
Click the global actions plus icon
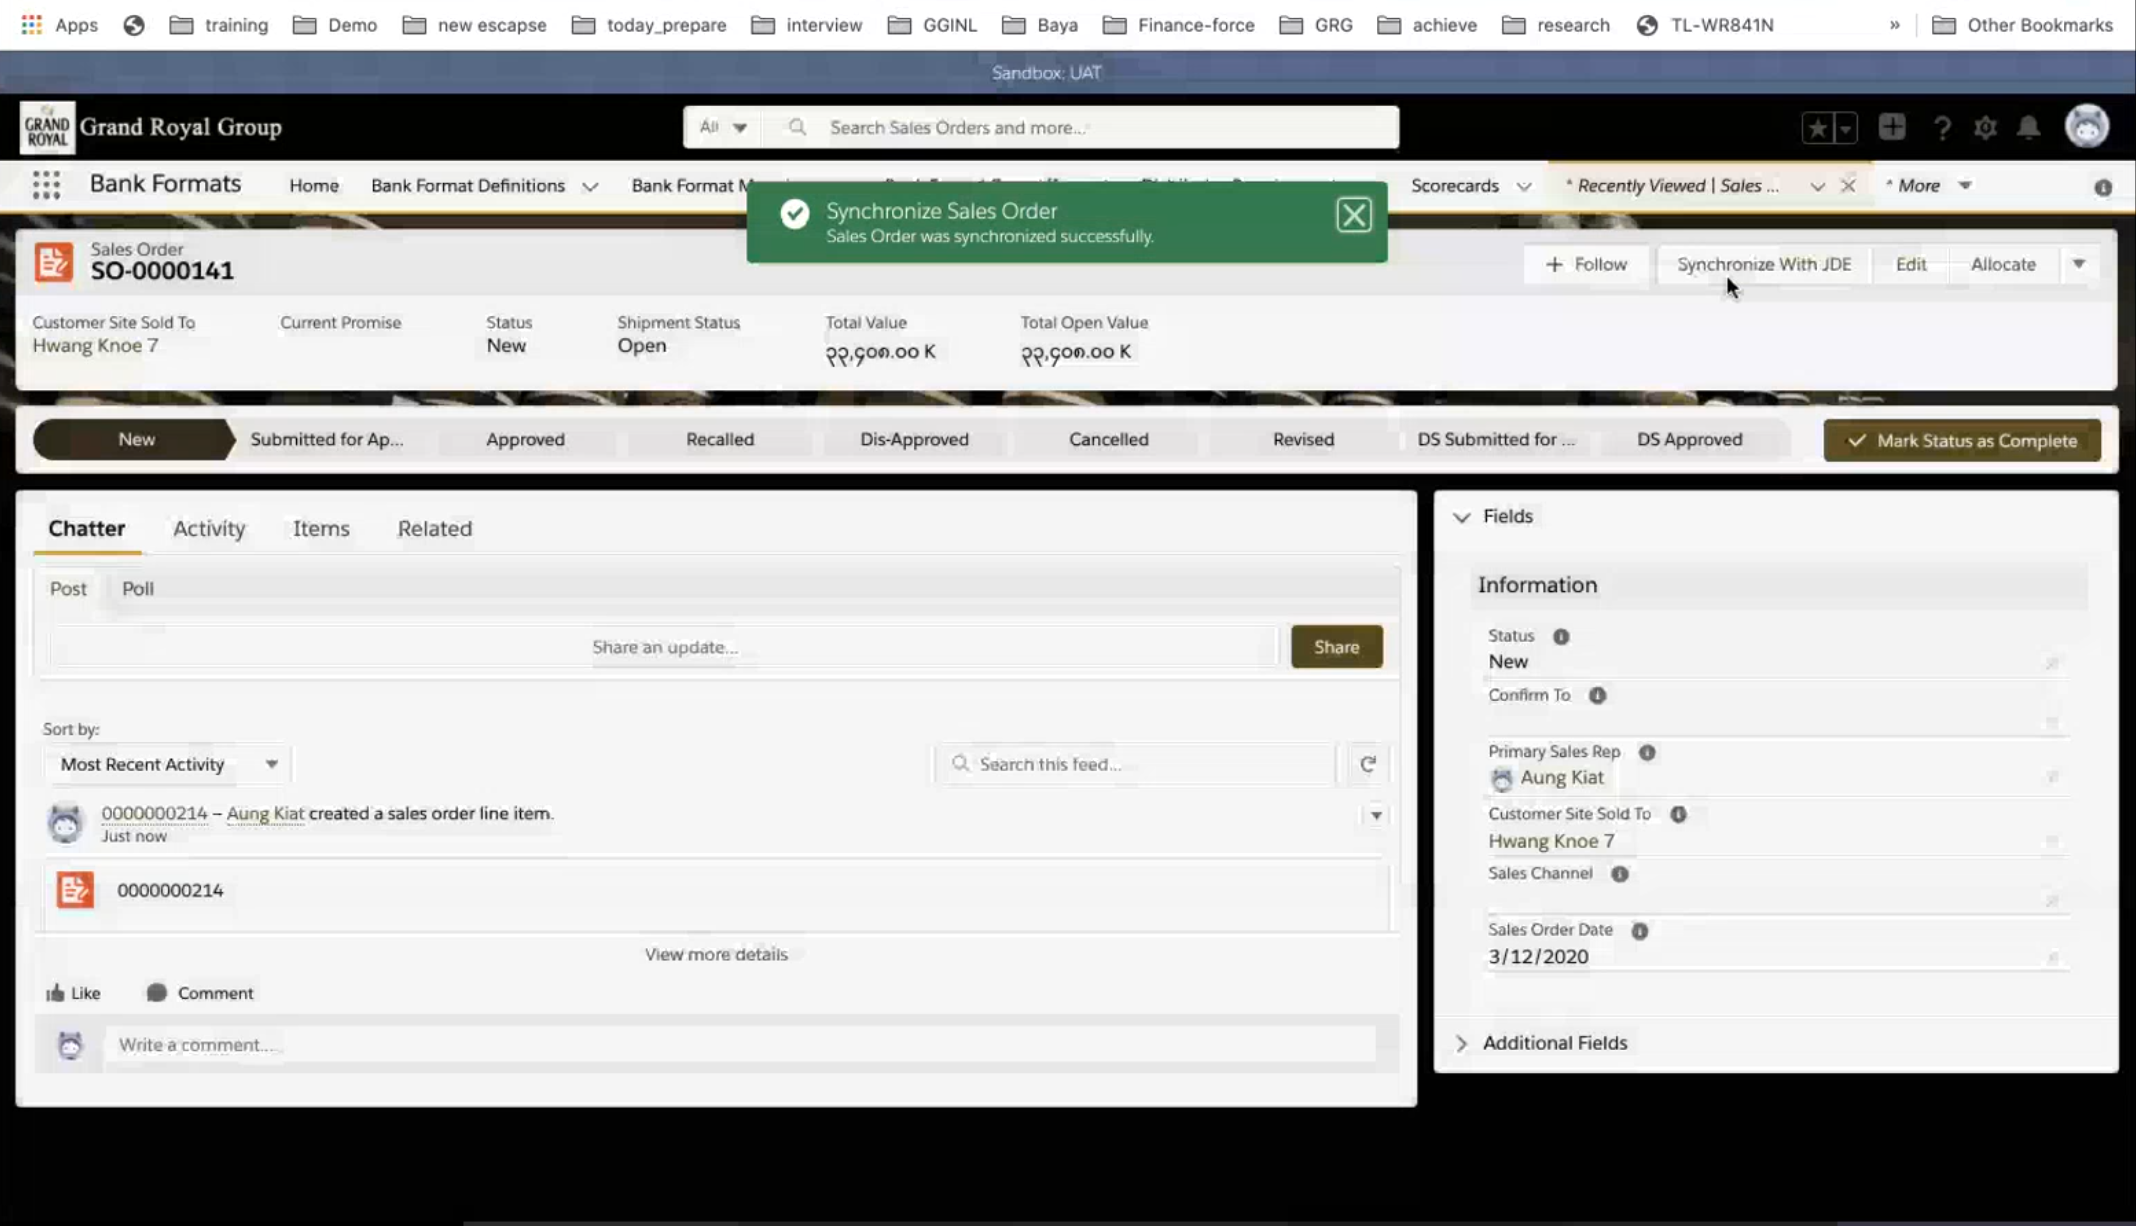coord(1891,127)
